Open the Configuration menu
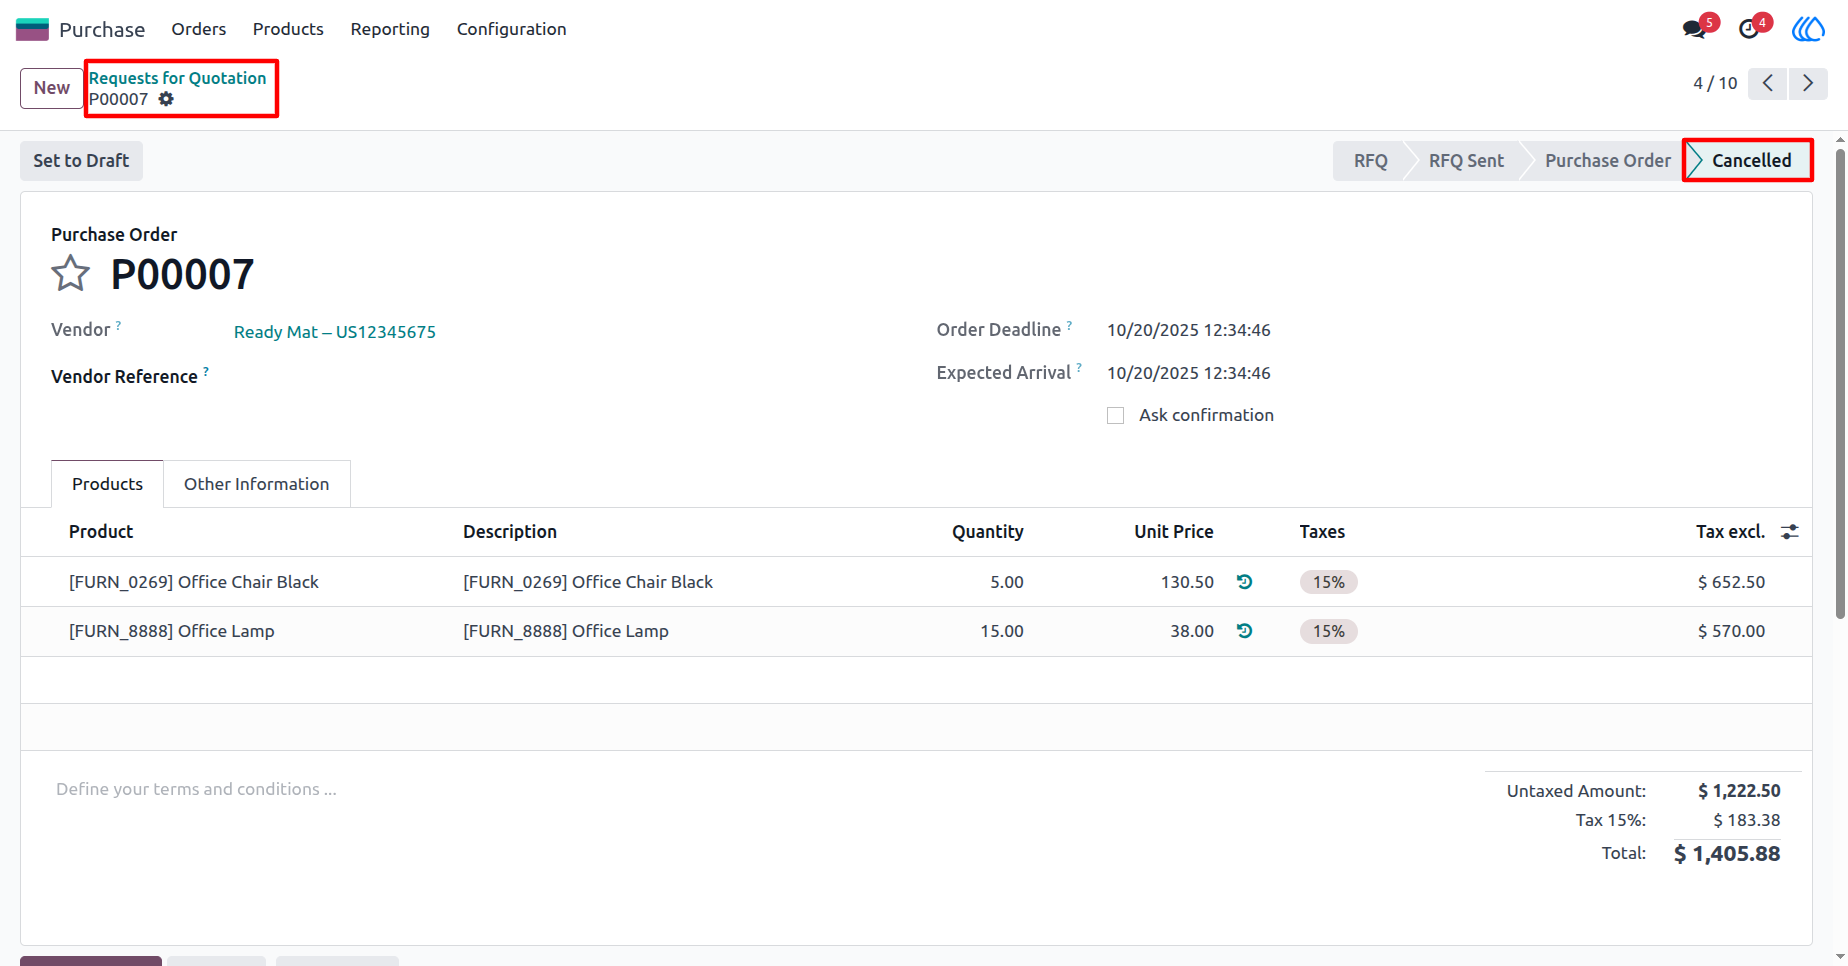The image size is (1848, 966). 512,29
